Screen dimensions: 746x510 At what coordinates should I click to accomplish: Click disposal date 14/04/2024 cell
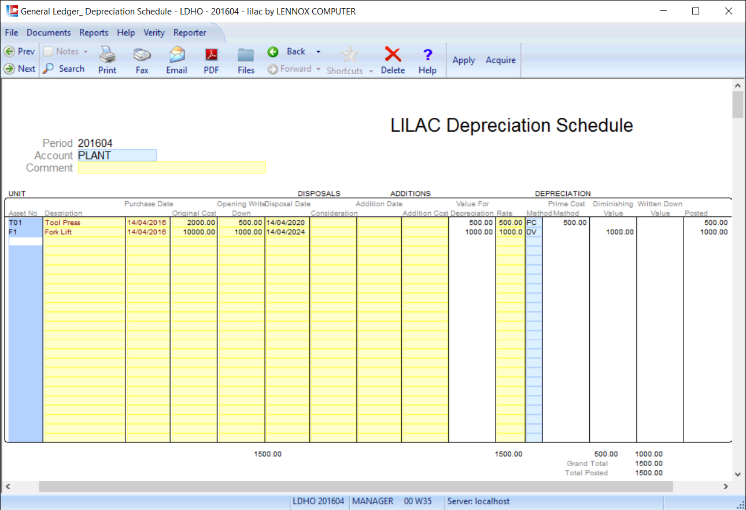(287, 232)
